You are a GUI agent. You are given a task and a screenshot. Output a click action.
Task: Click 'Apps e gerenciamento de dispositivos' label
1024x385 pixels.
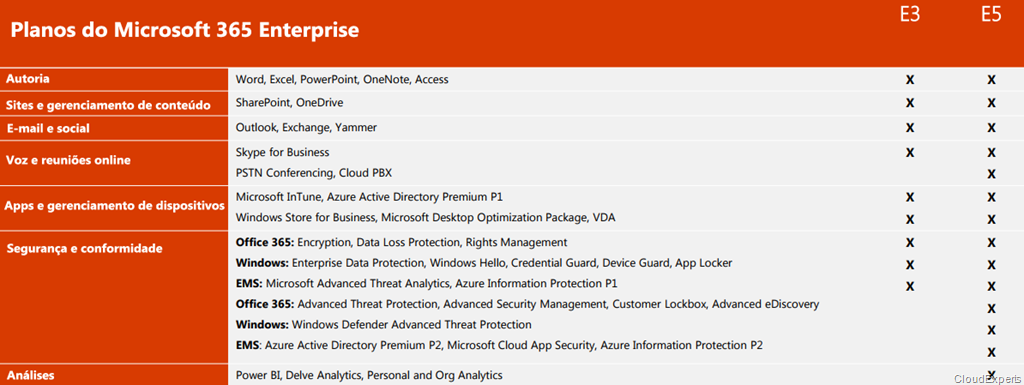click(x=114, y=206)
